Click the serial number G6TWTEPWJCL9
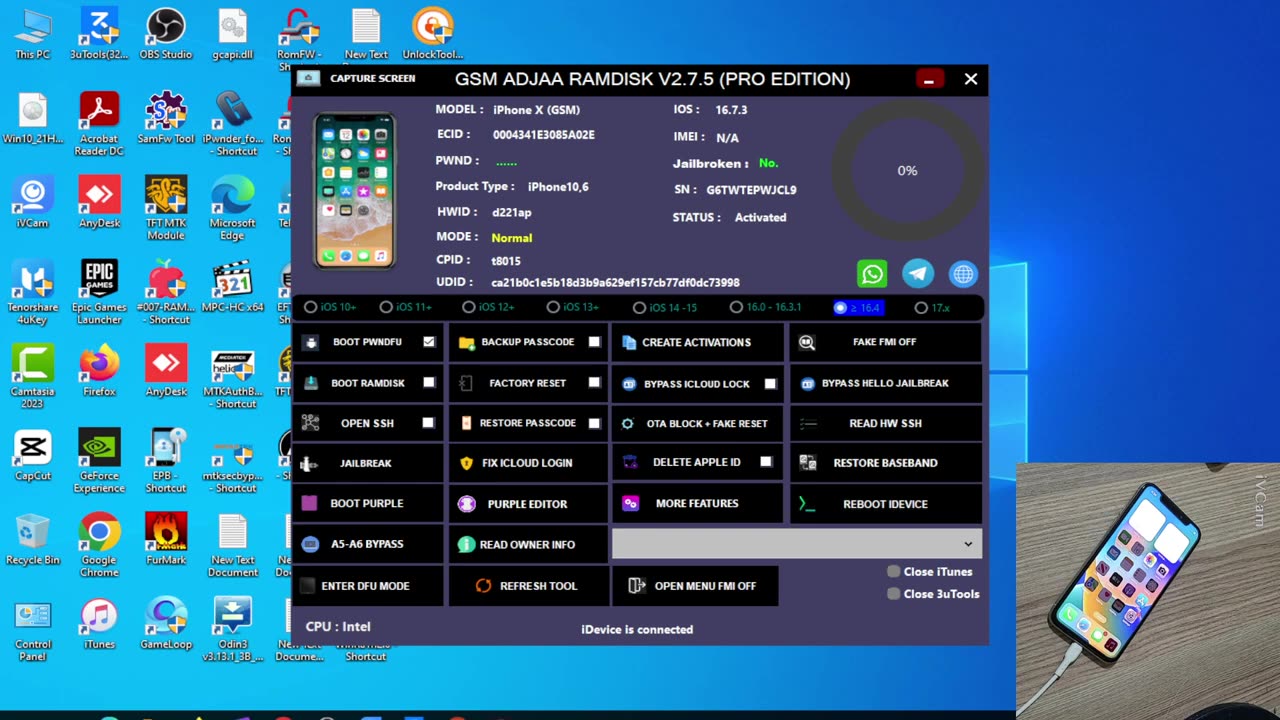1280x720 pixels. (751, 190)
